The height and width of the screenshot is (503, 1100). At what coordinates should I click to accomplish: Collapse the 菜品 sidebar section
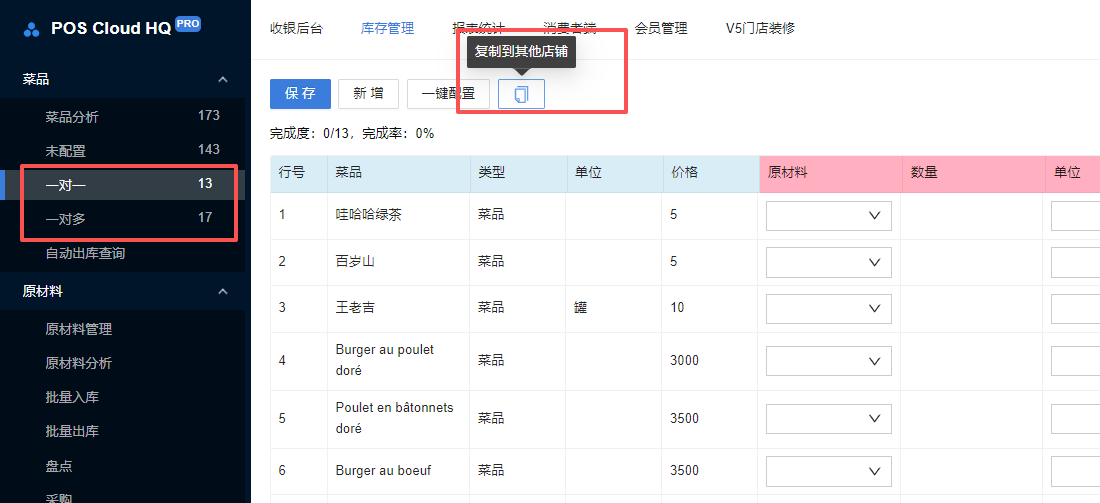[223, 79]
